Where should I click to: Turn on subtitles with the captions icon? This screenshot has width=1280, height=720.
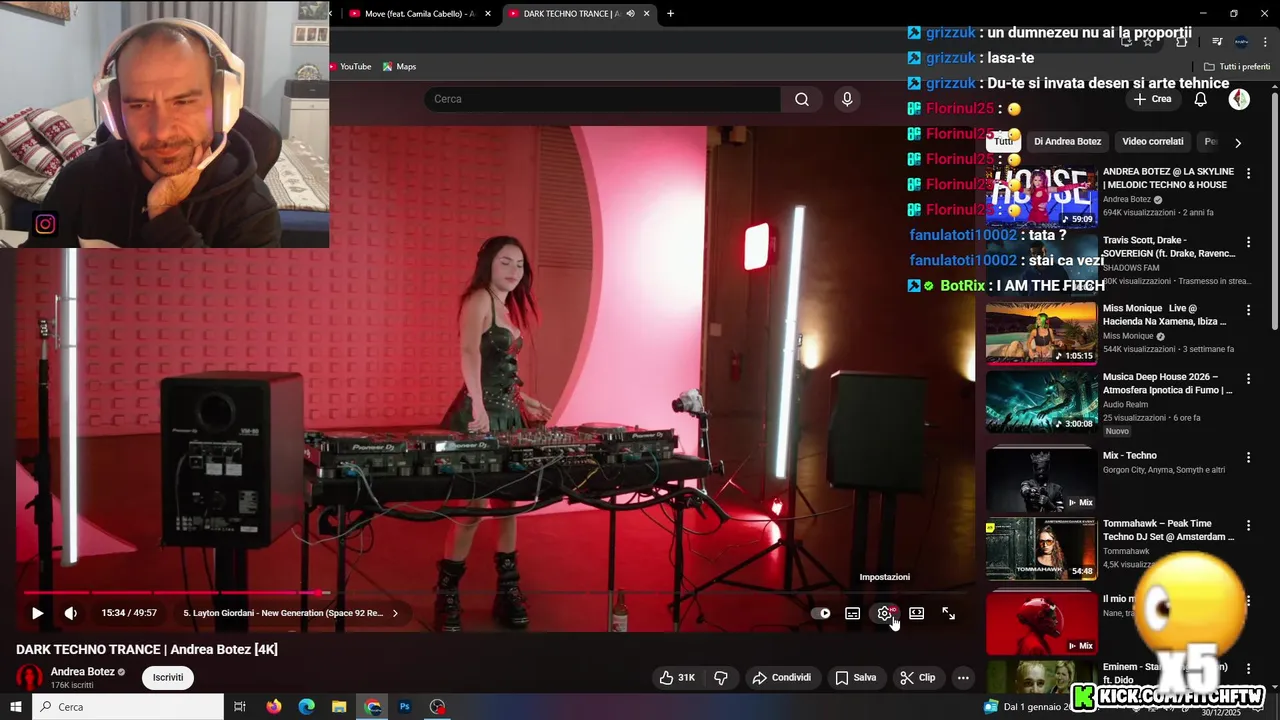[852, 613]
